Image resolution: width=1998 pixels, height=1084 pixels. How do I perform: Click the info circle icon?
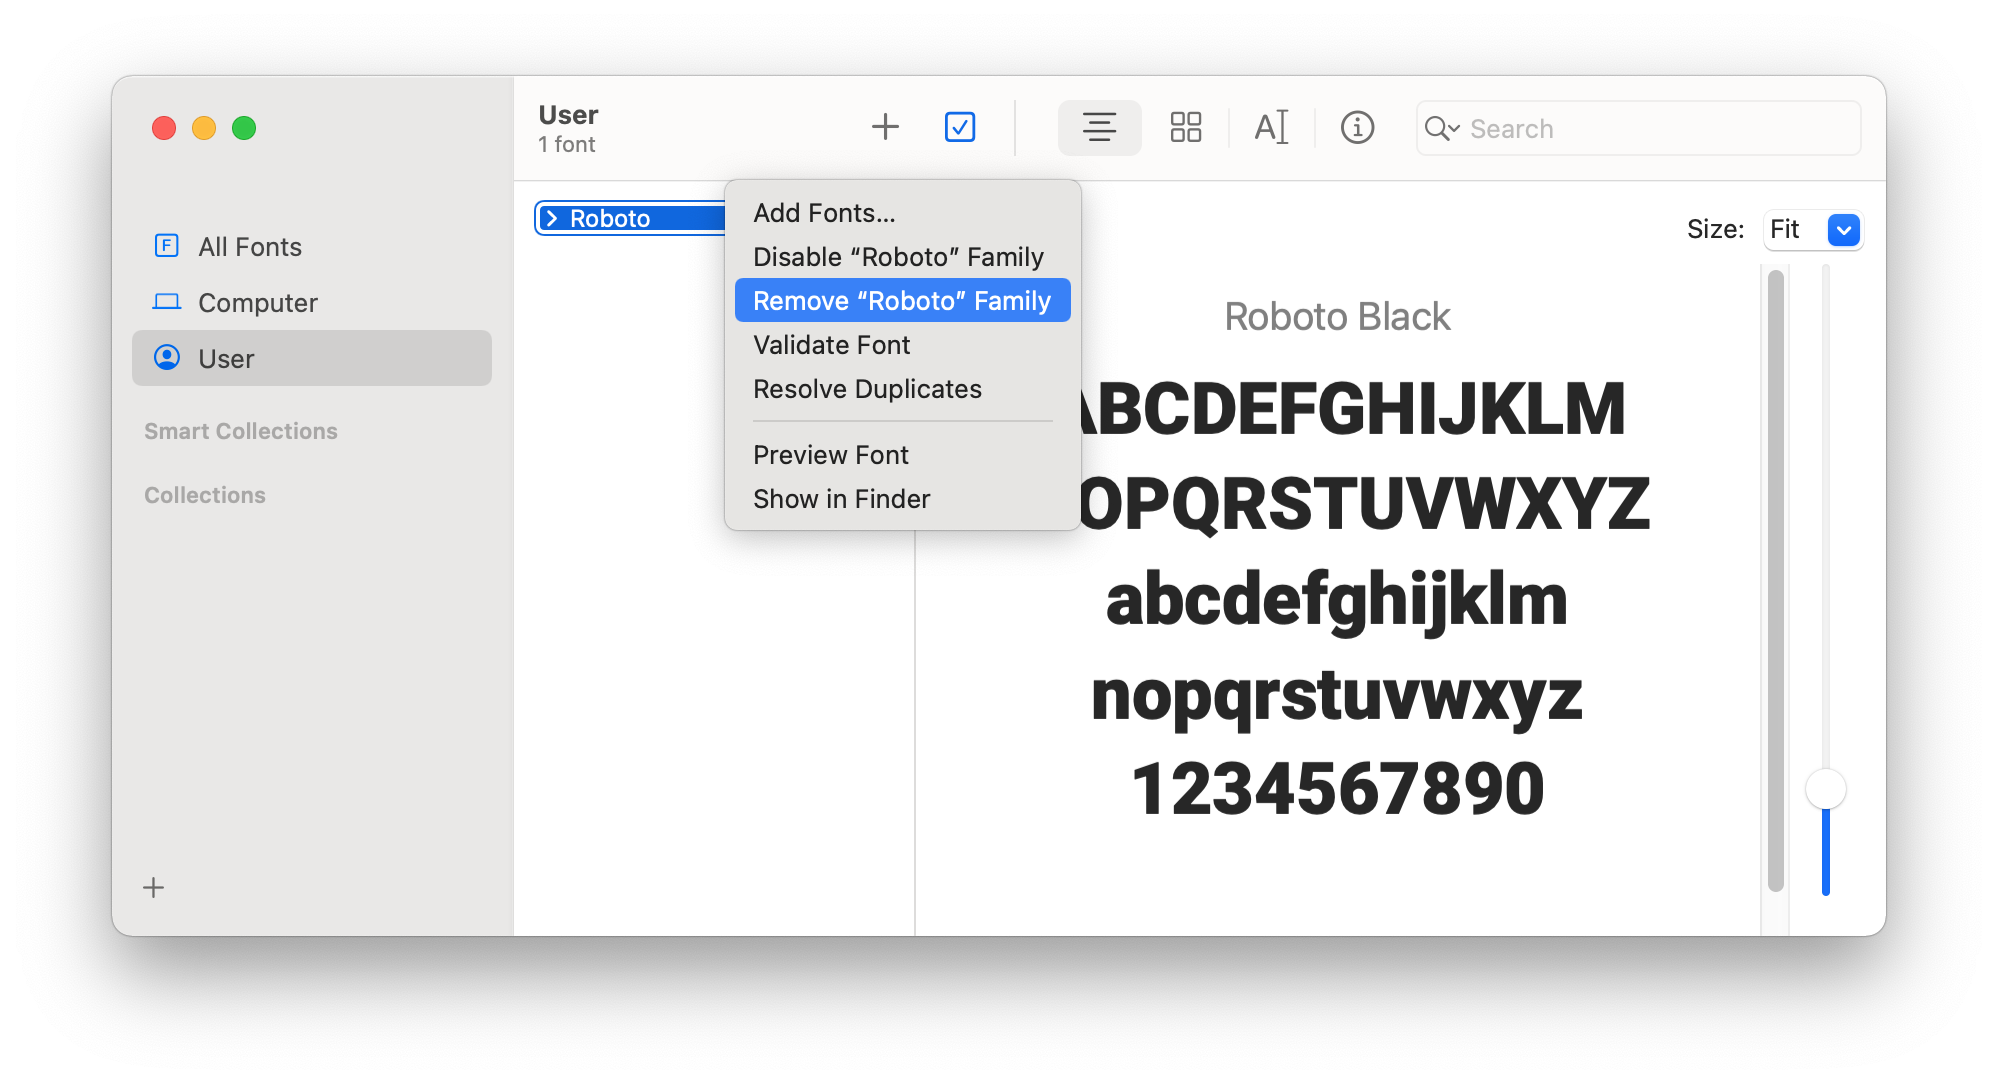tap(1357, 127)
